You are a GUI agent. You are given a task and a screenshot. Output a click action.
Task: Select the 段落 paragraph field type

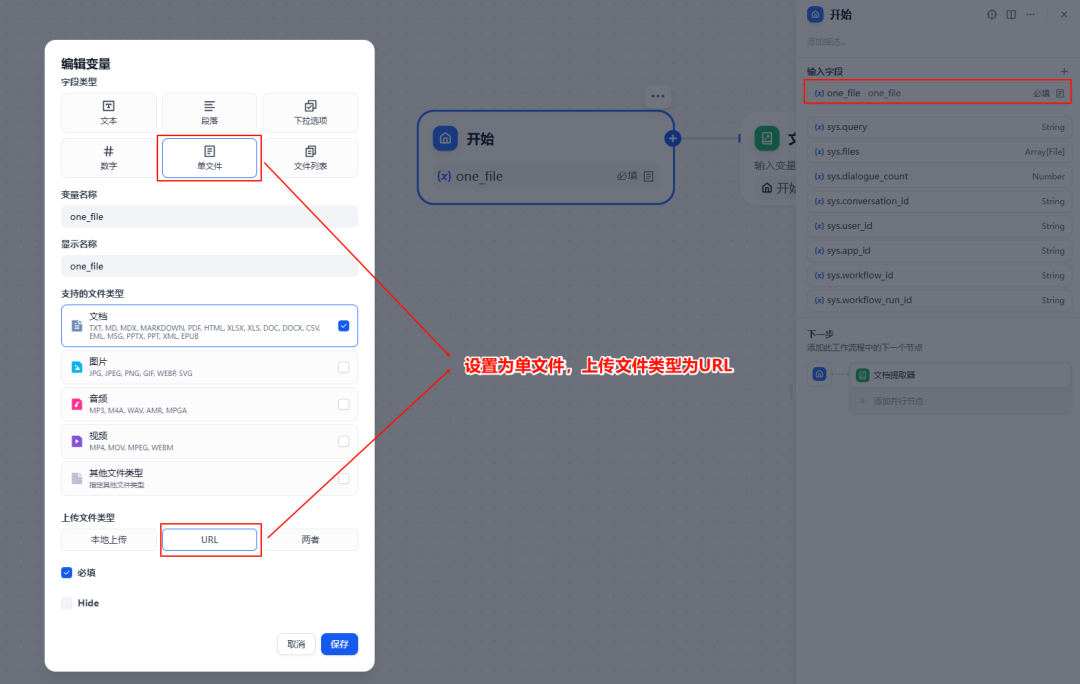tap(209, 112)
